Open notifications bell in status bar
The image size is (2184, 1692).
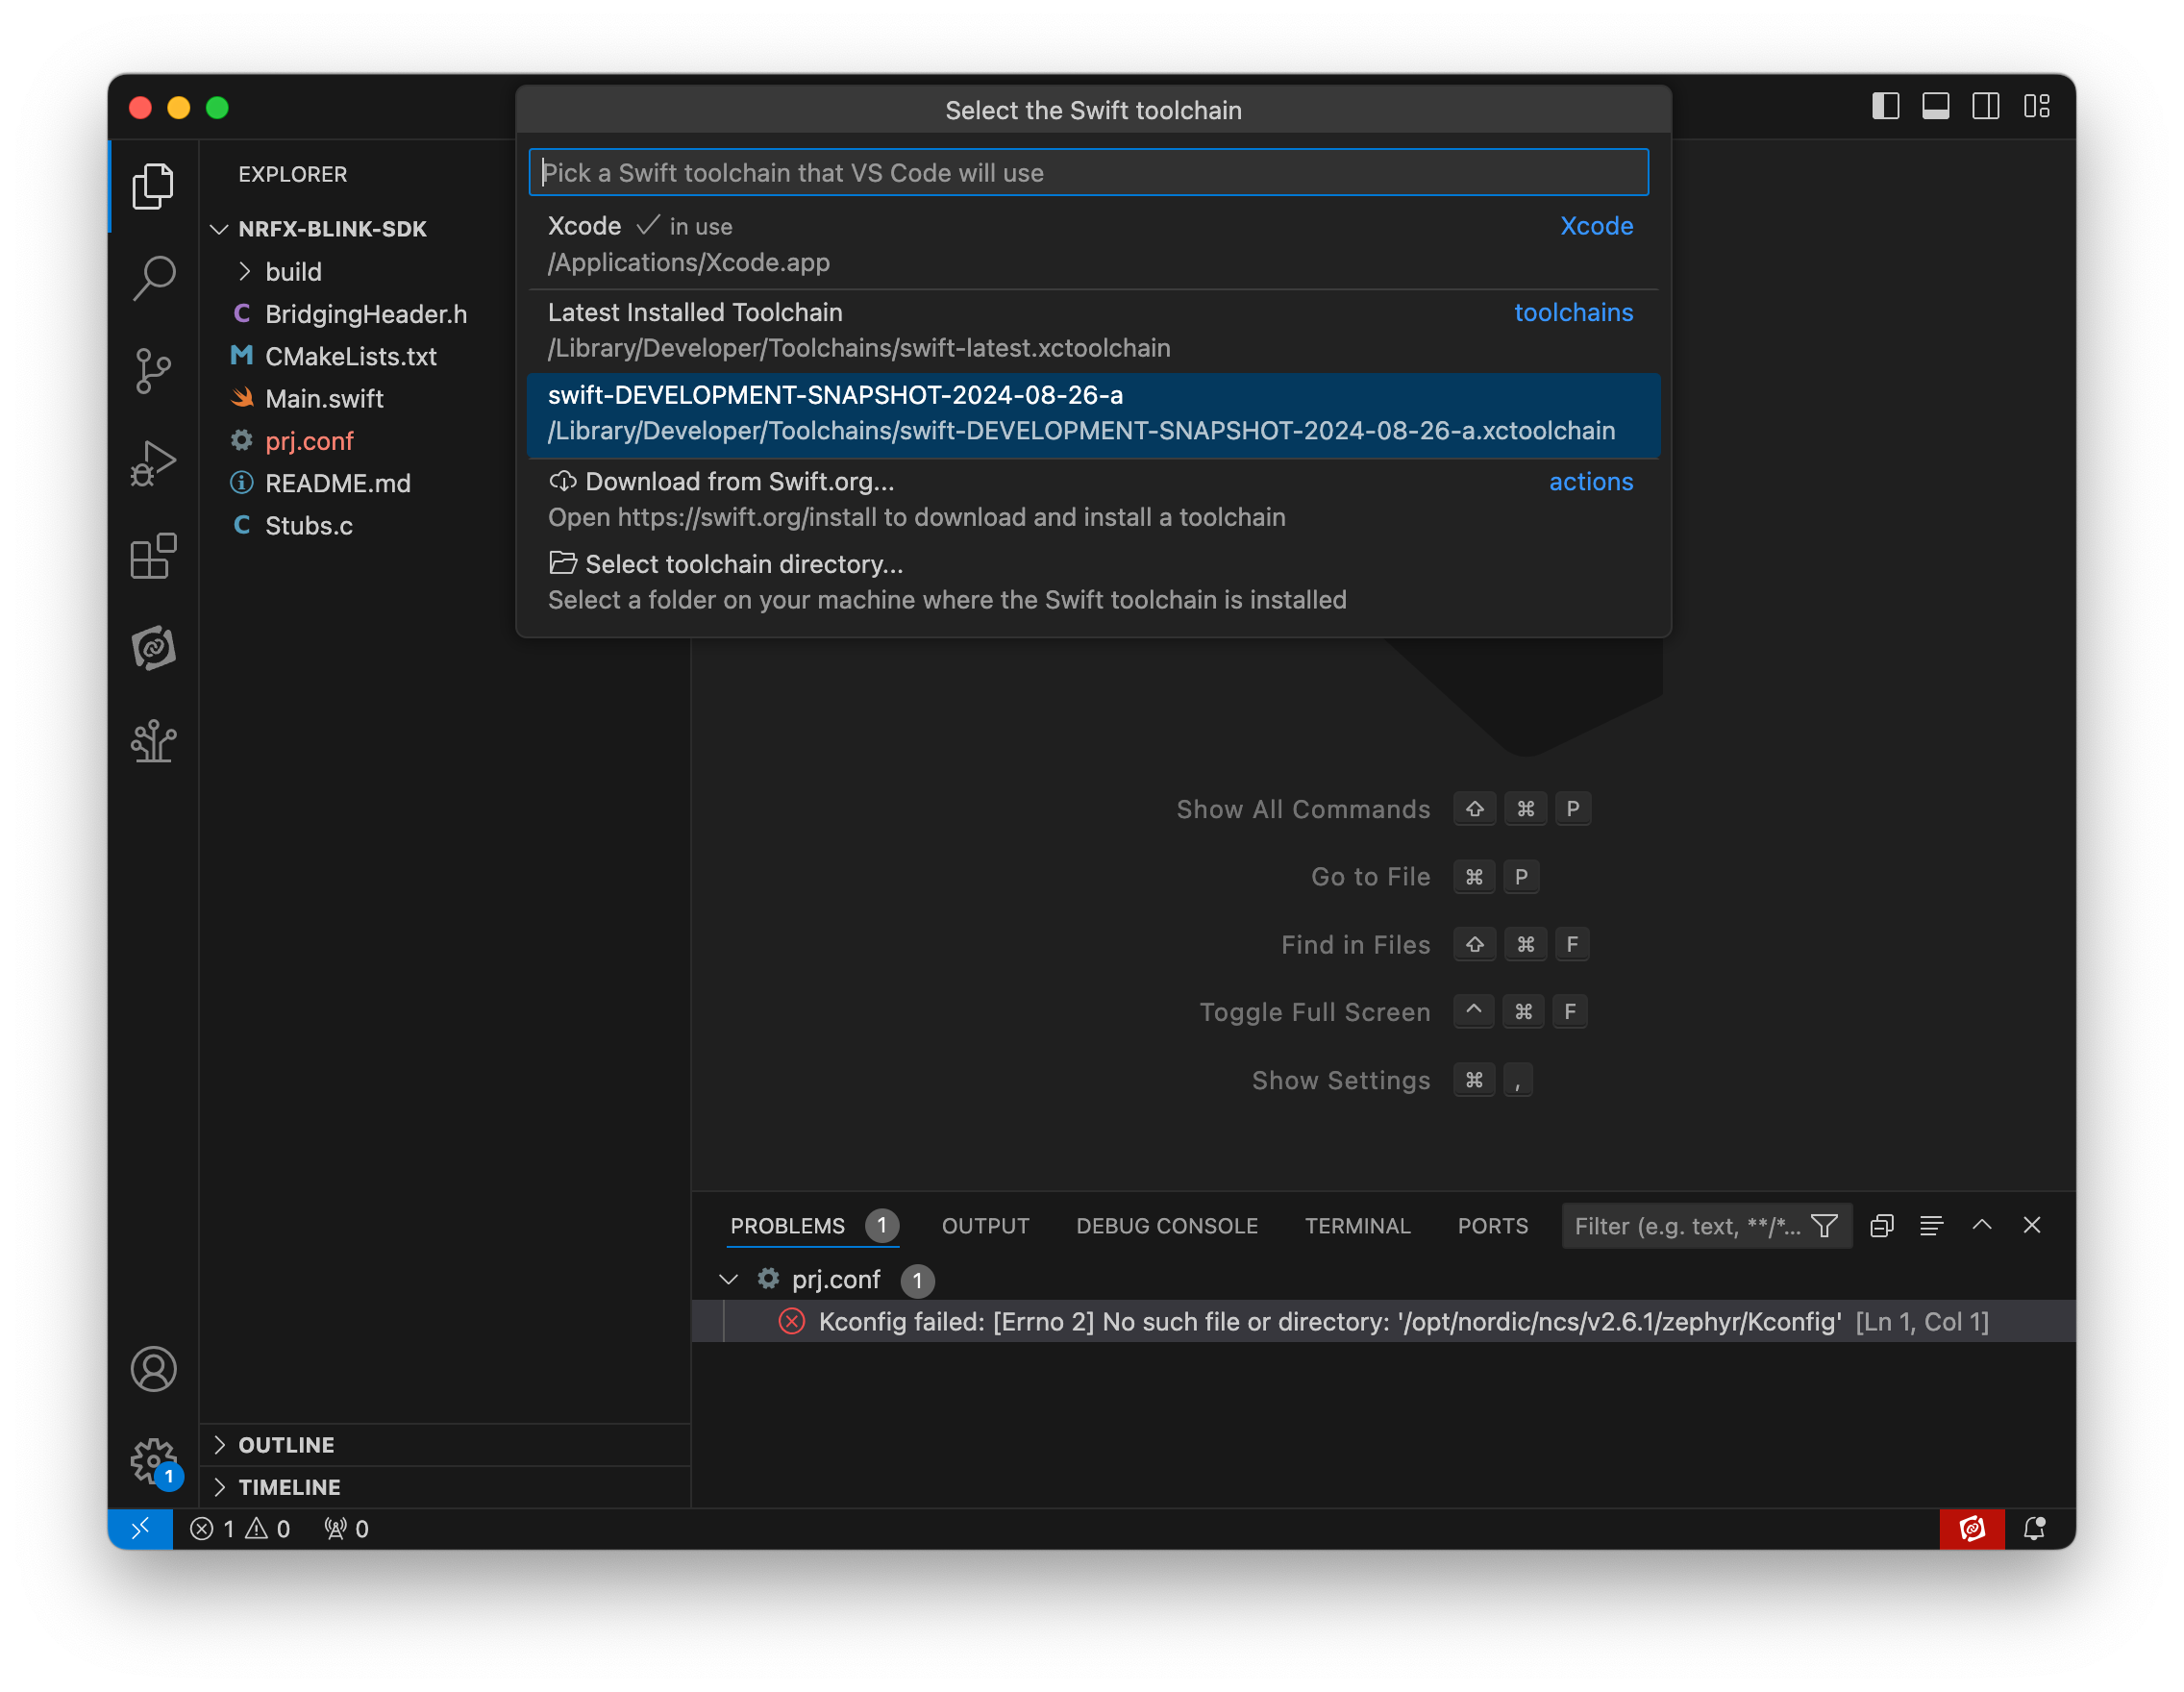[2034, 1528]
